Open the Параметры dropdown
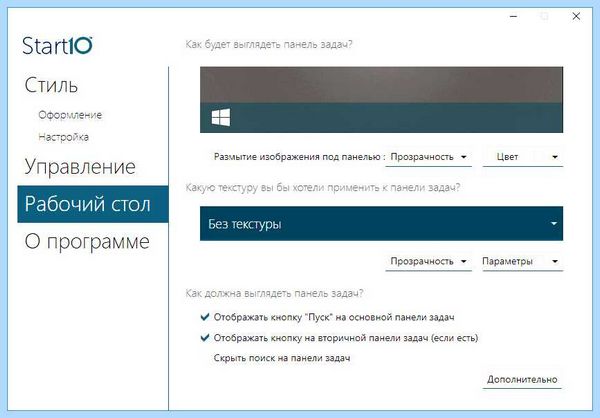 pos(523,262)
